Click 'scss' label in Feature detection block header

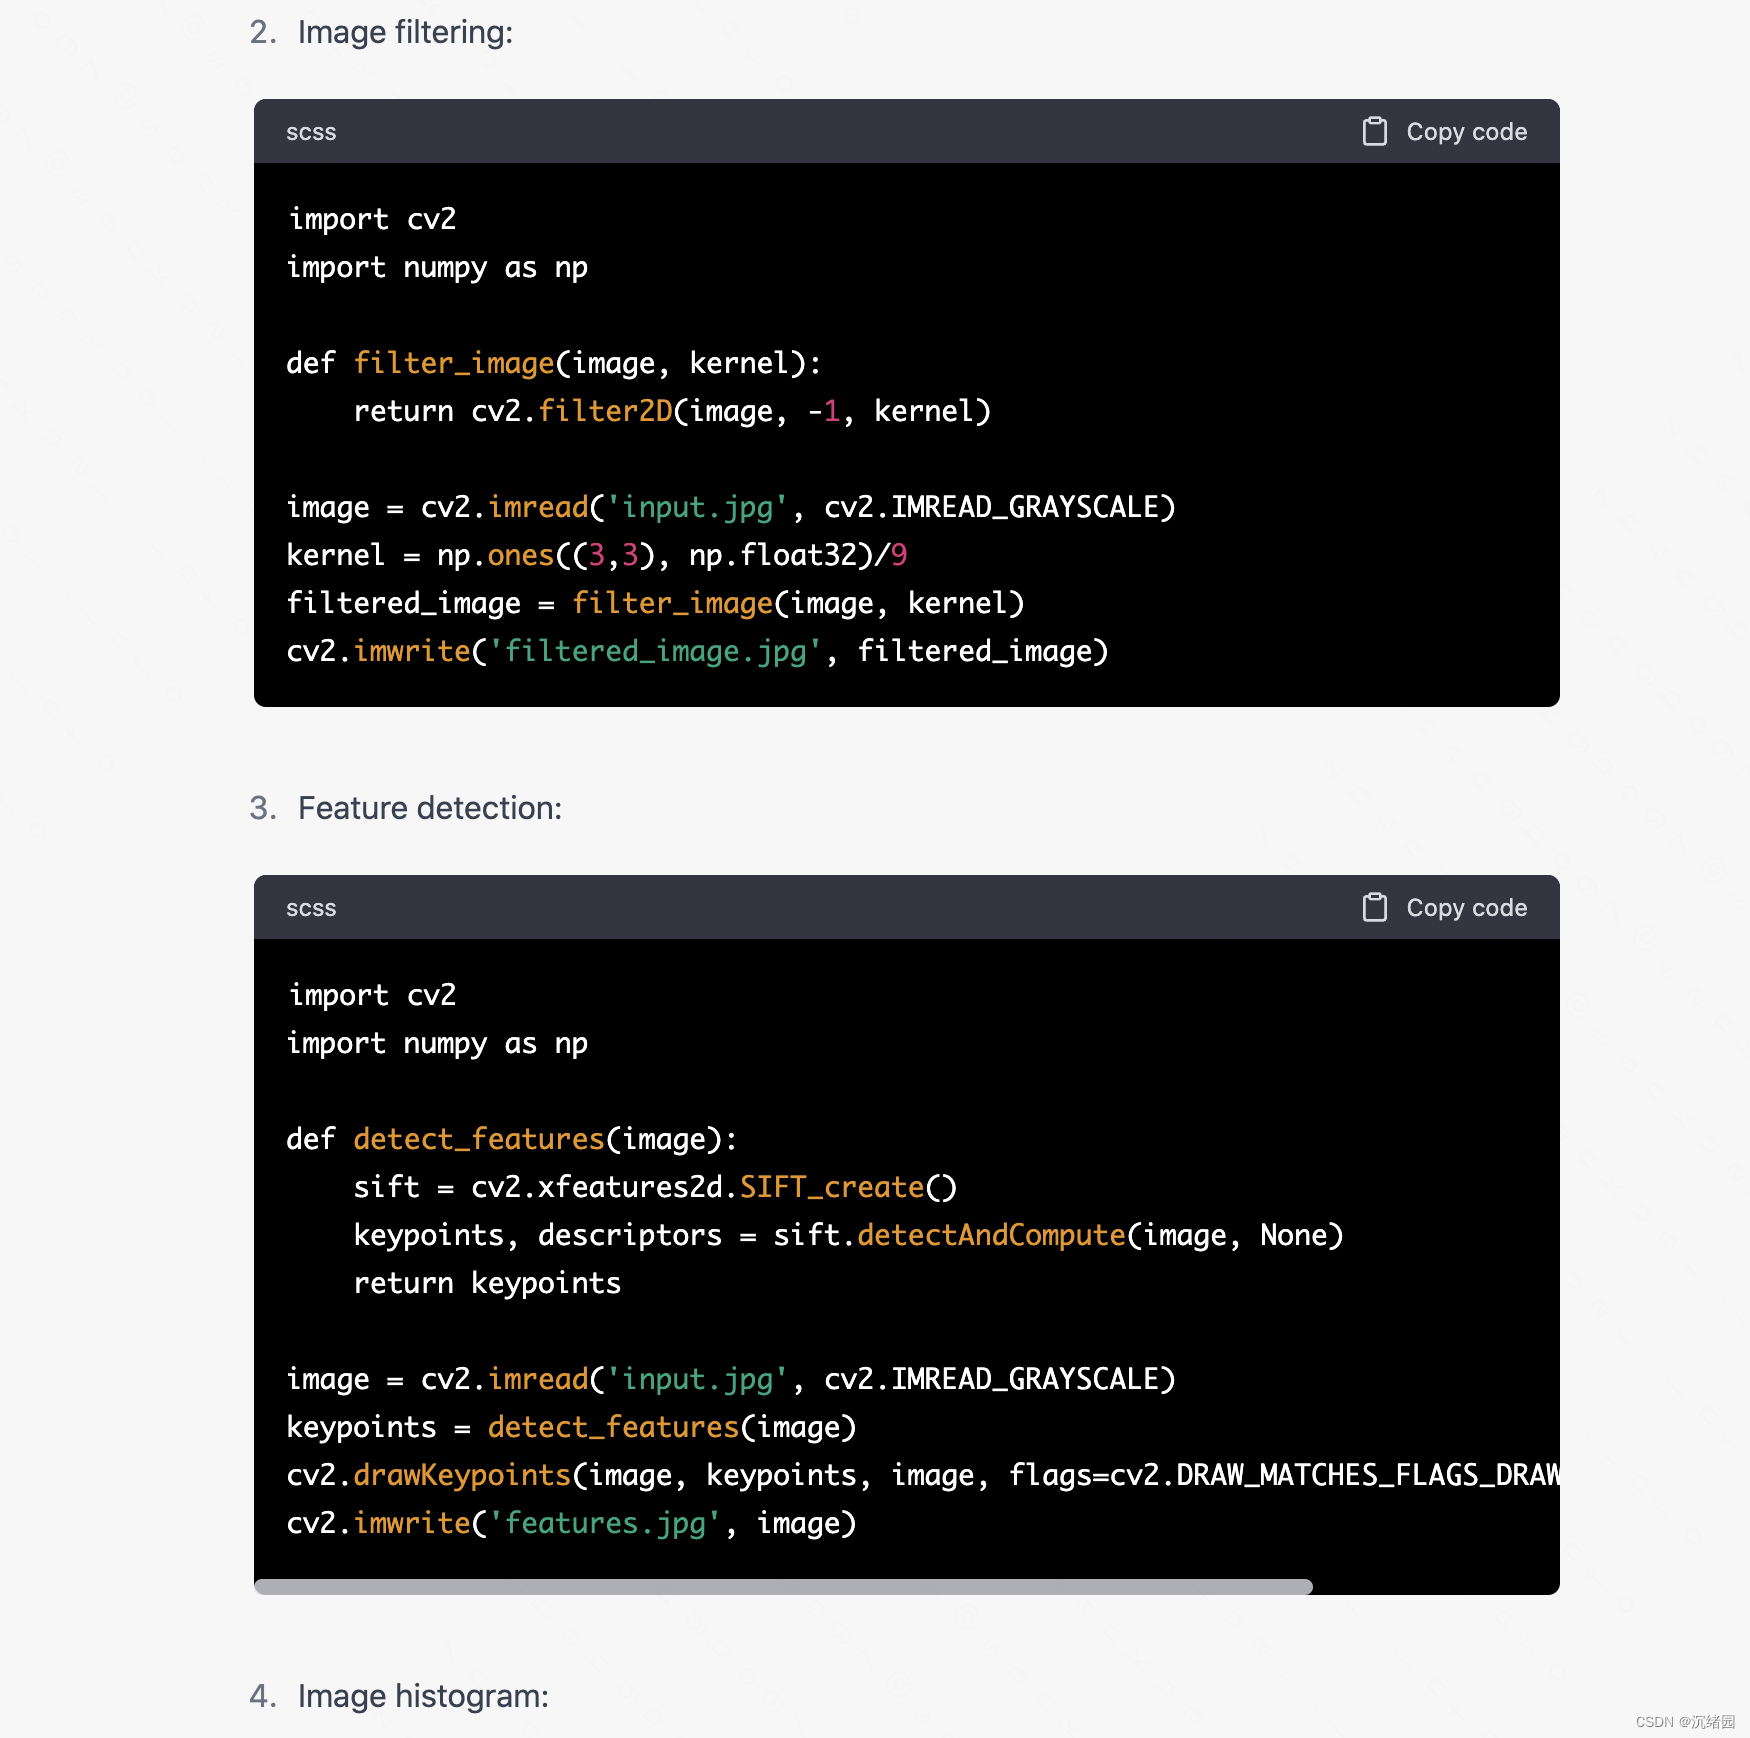point(311,908)
